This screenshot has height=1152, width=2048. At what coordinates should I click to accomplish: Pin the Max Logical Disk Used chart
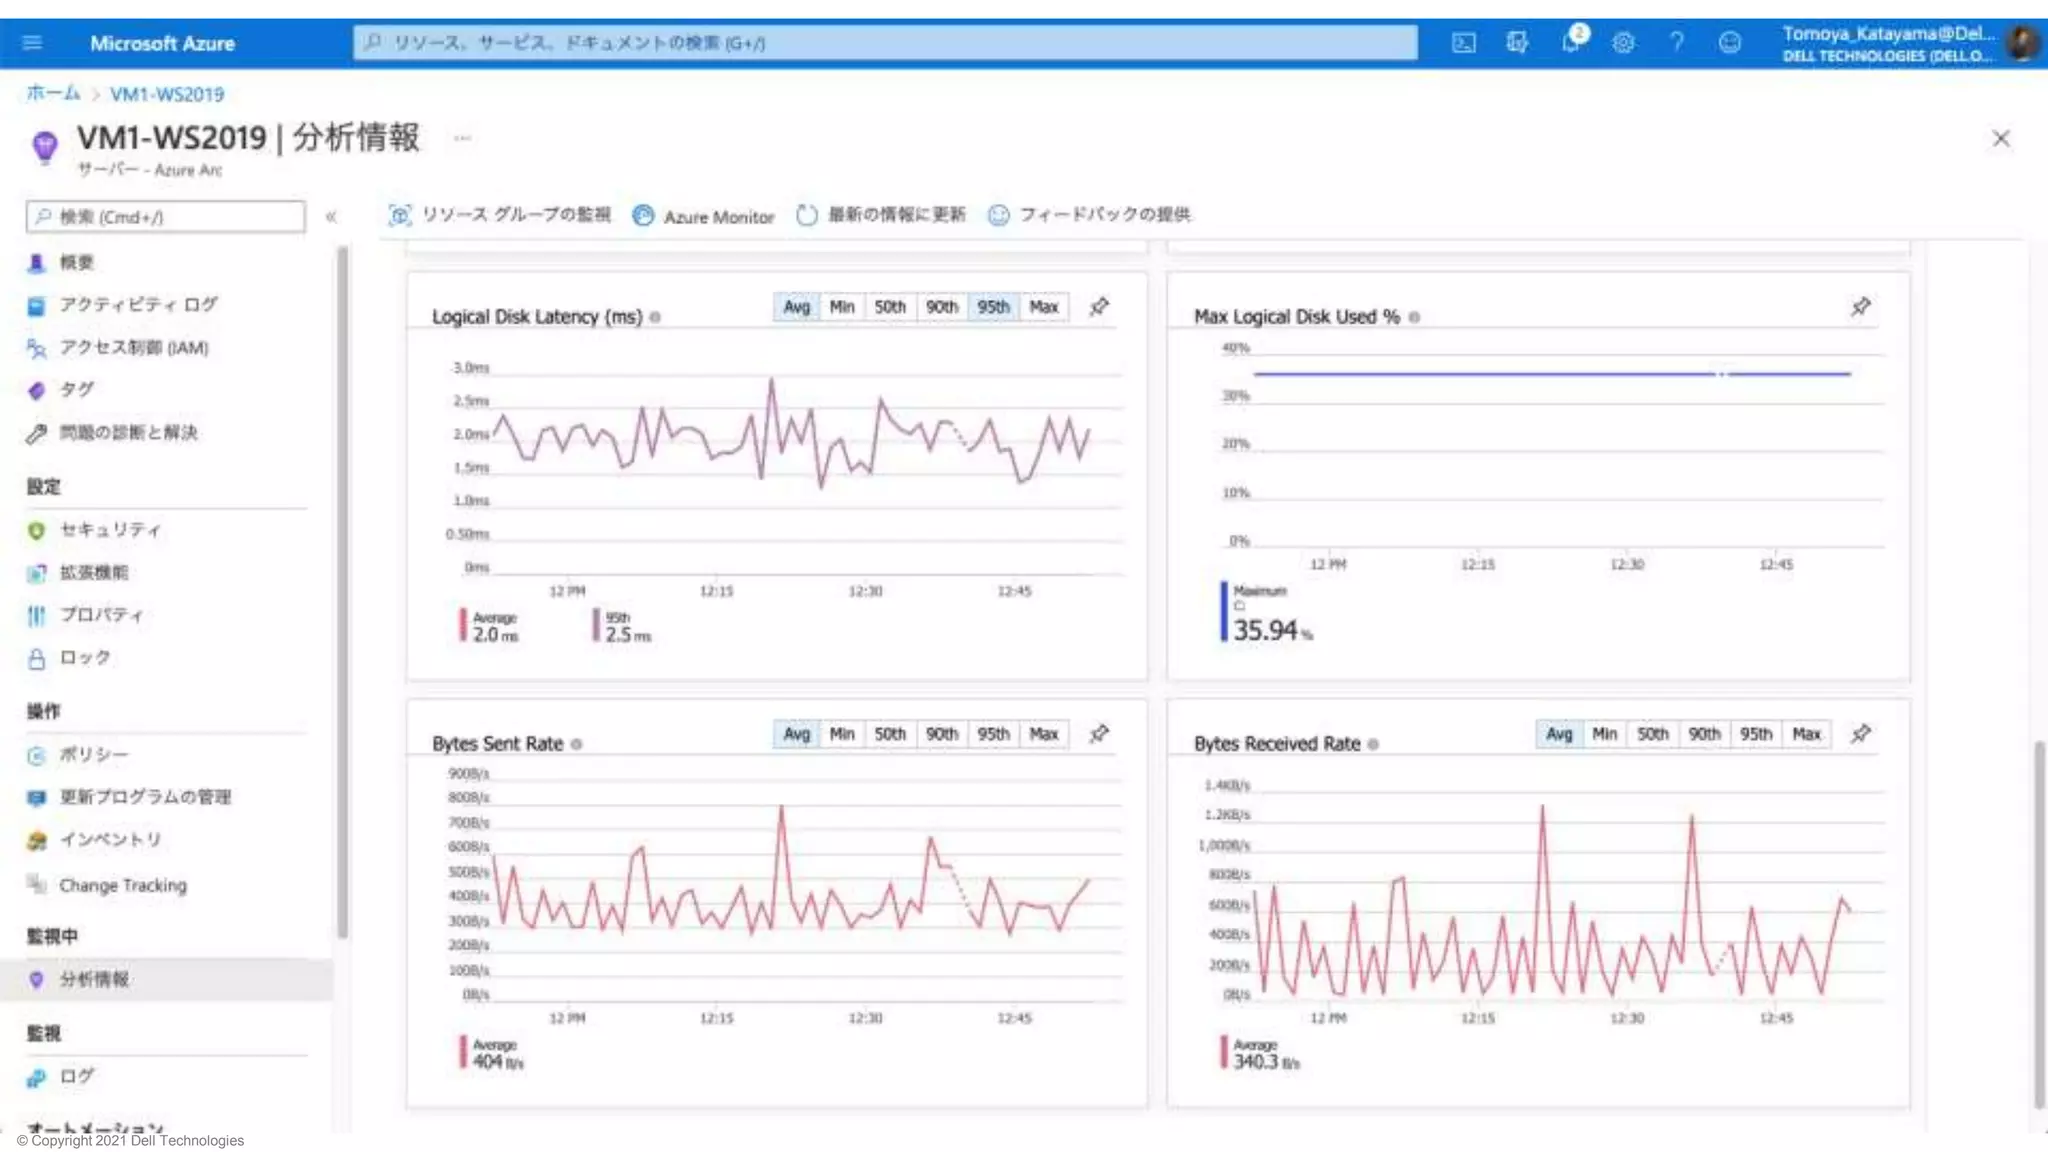click(1860, 307)
